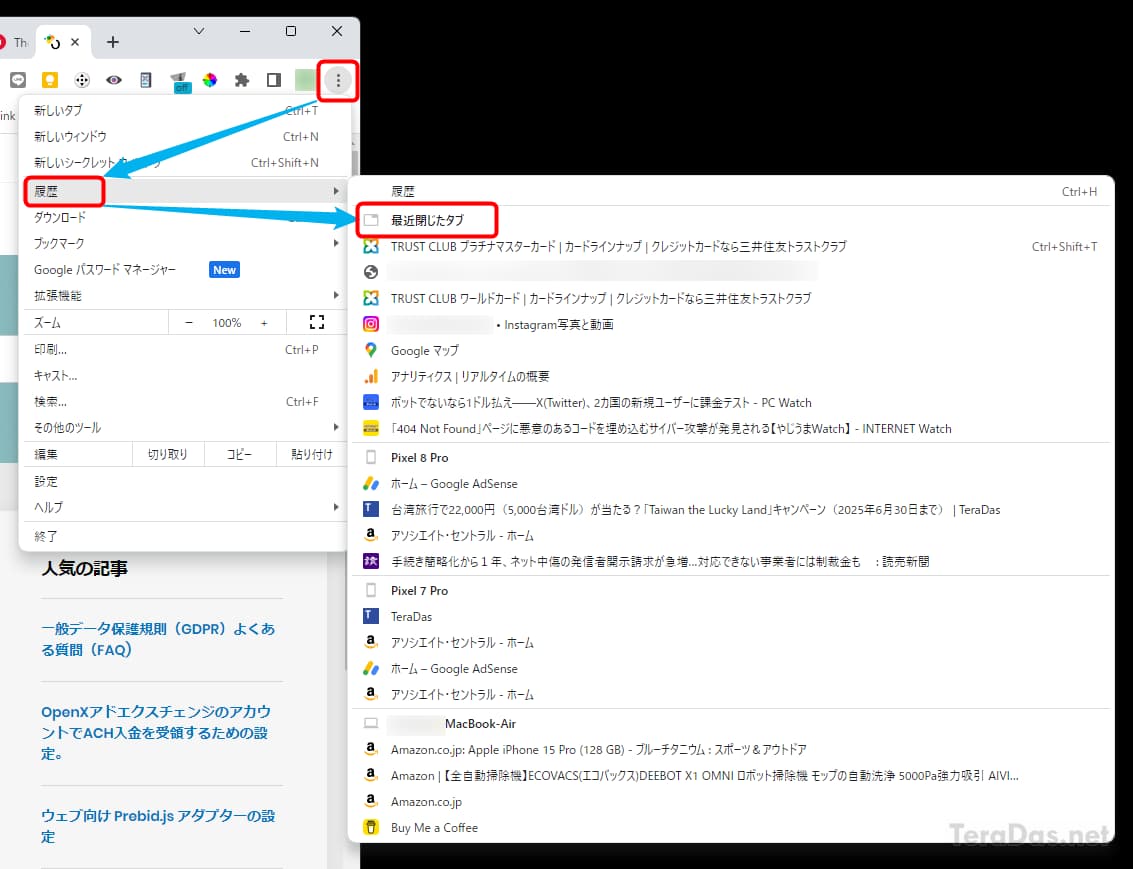Expand the ブックマーク submenu

point(184,243)
